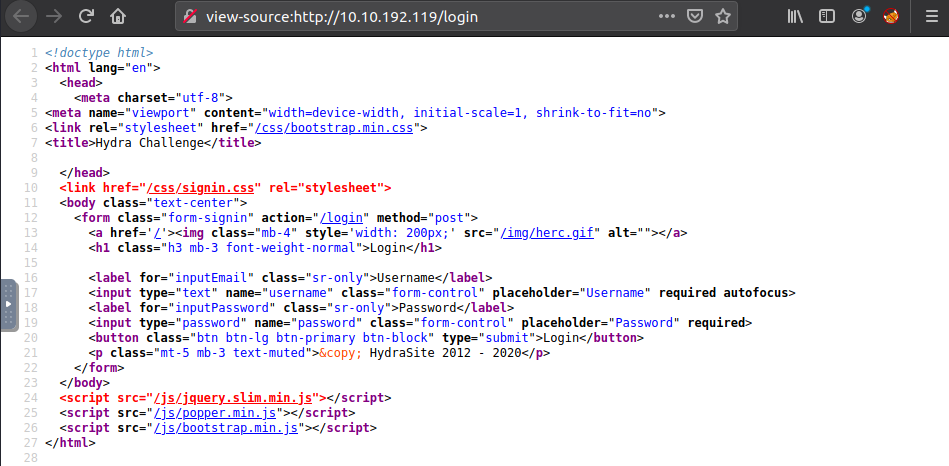Expand the side panel handle on left edge
The image size is (949, 466).
tap(8, 304)
